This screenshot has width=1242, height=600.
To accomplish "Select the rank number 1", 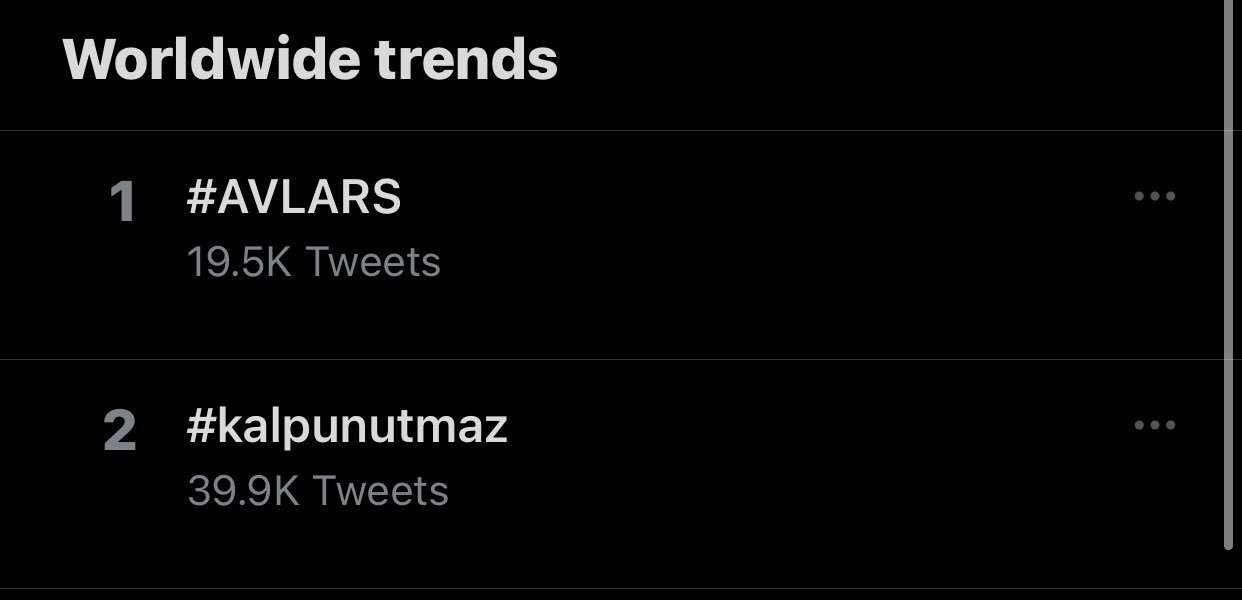I will tap(122, 202).
